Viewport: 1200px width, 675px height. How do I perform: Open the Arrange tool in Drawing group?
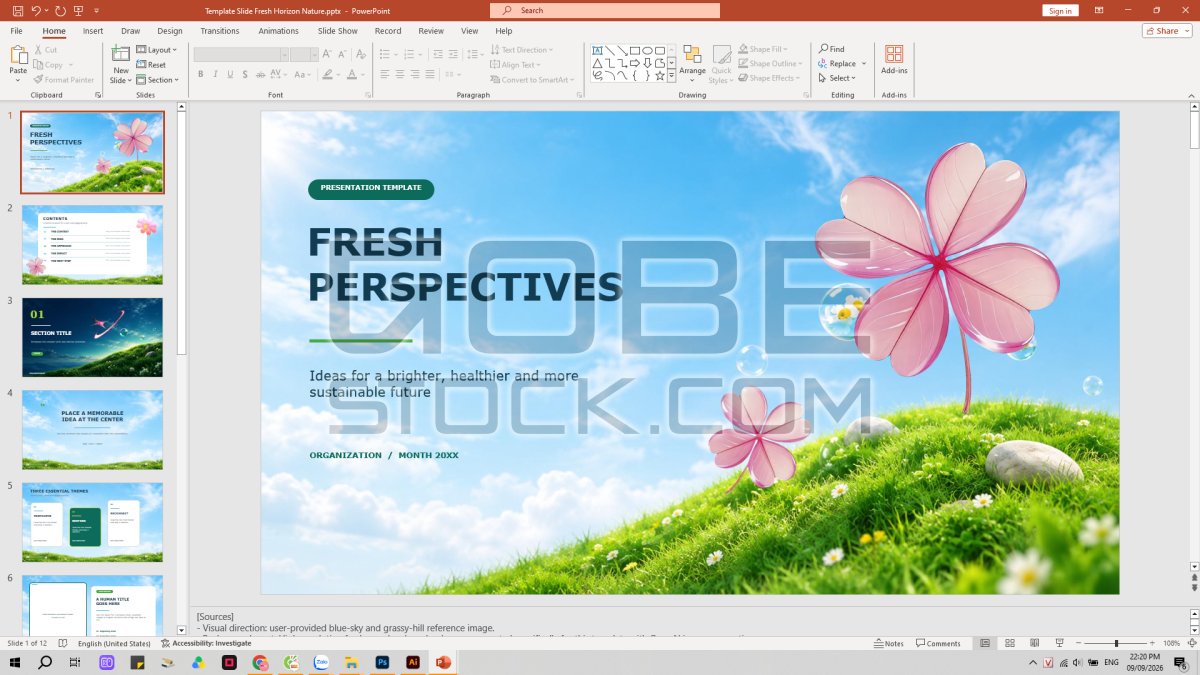(x=692, y=62)
